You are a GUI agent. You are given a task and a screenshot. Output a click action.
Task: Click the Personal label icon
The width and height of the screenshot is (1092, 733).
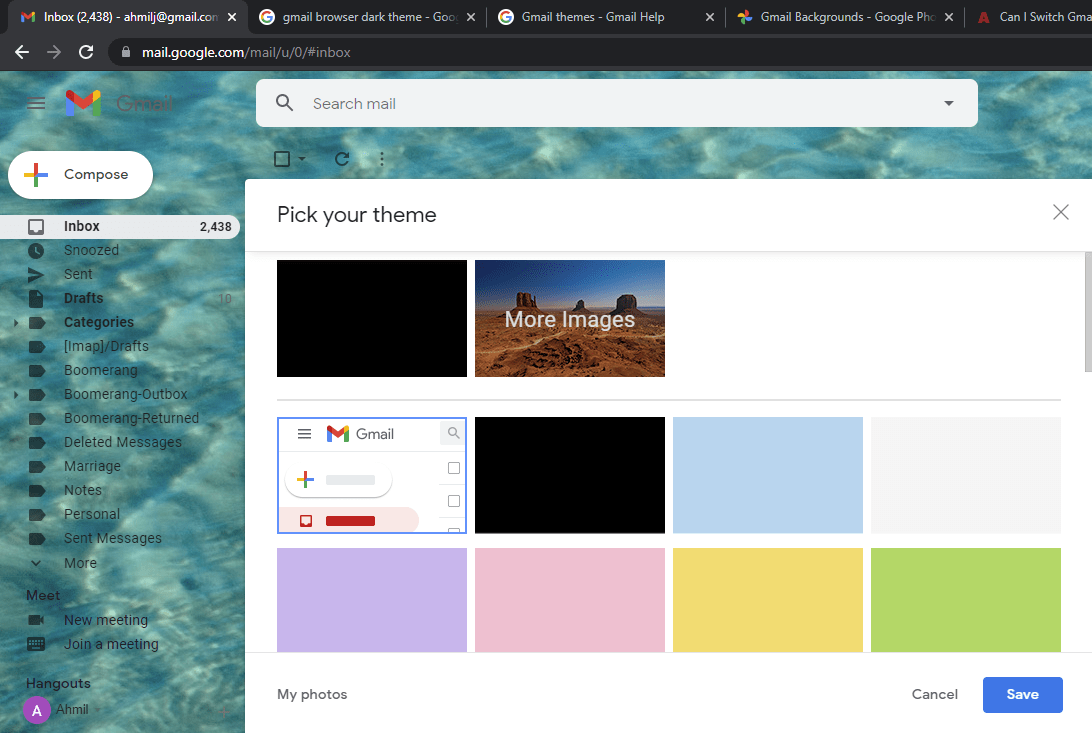click(37, 514)
